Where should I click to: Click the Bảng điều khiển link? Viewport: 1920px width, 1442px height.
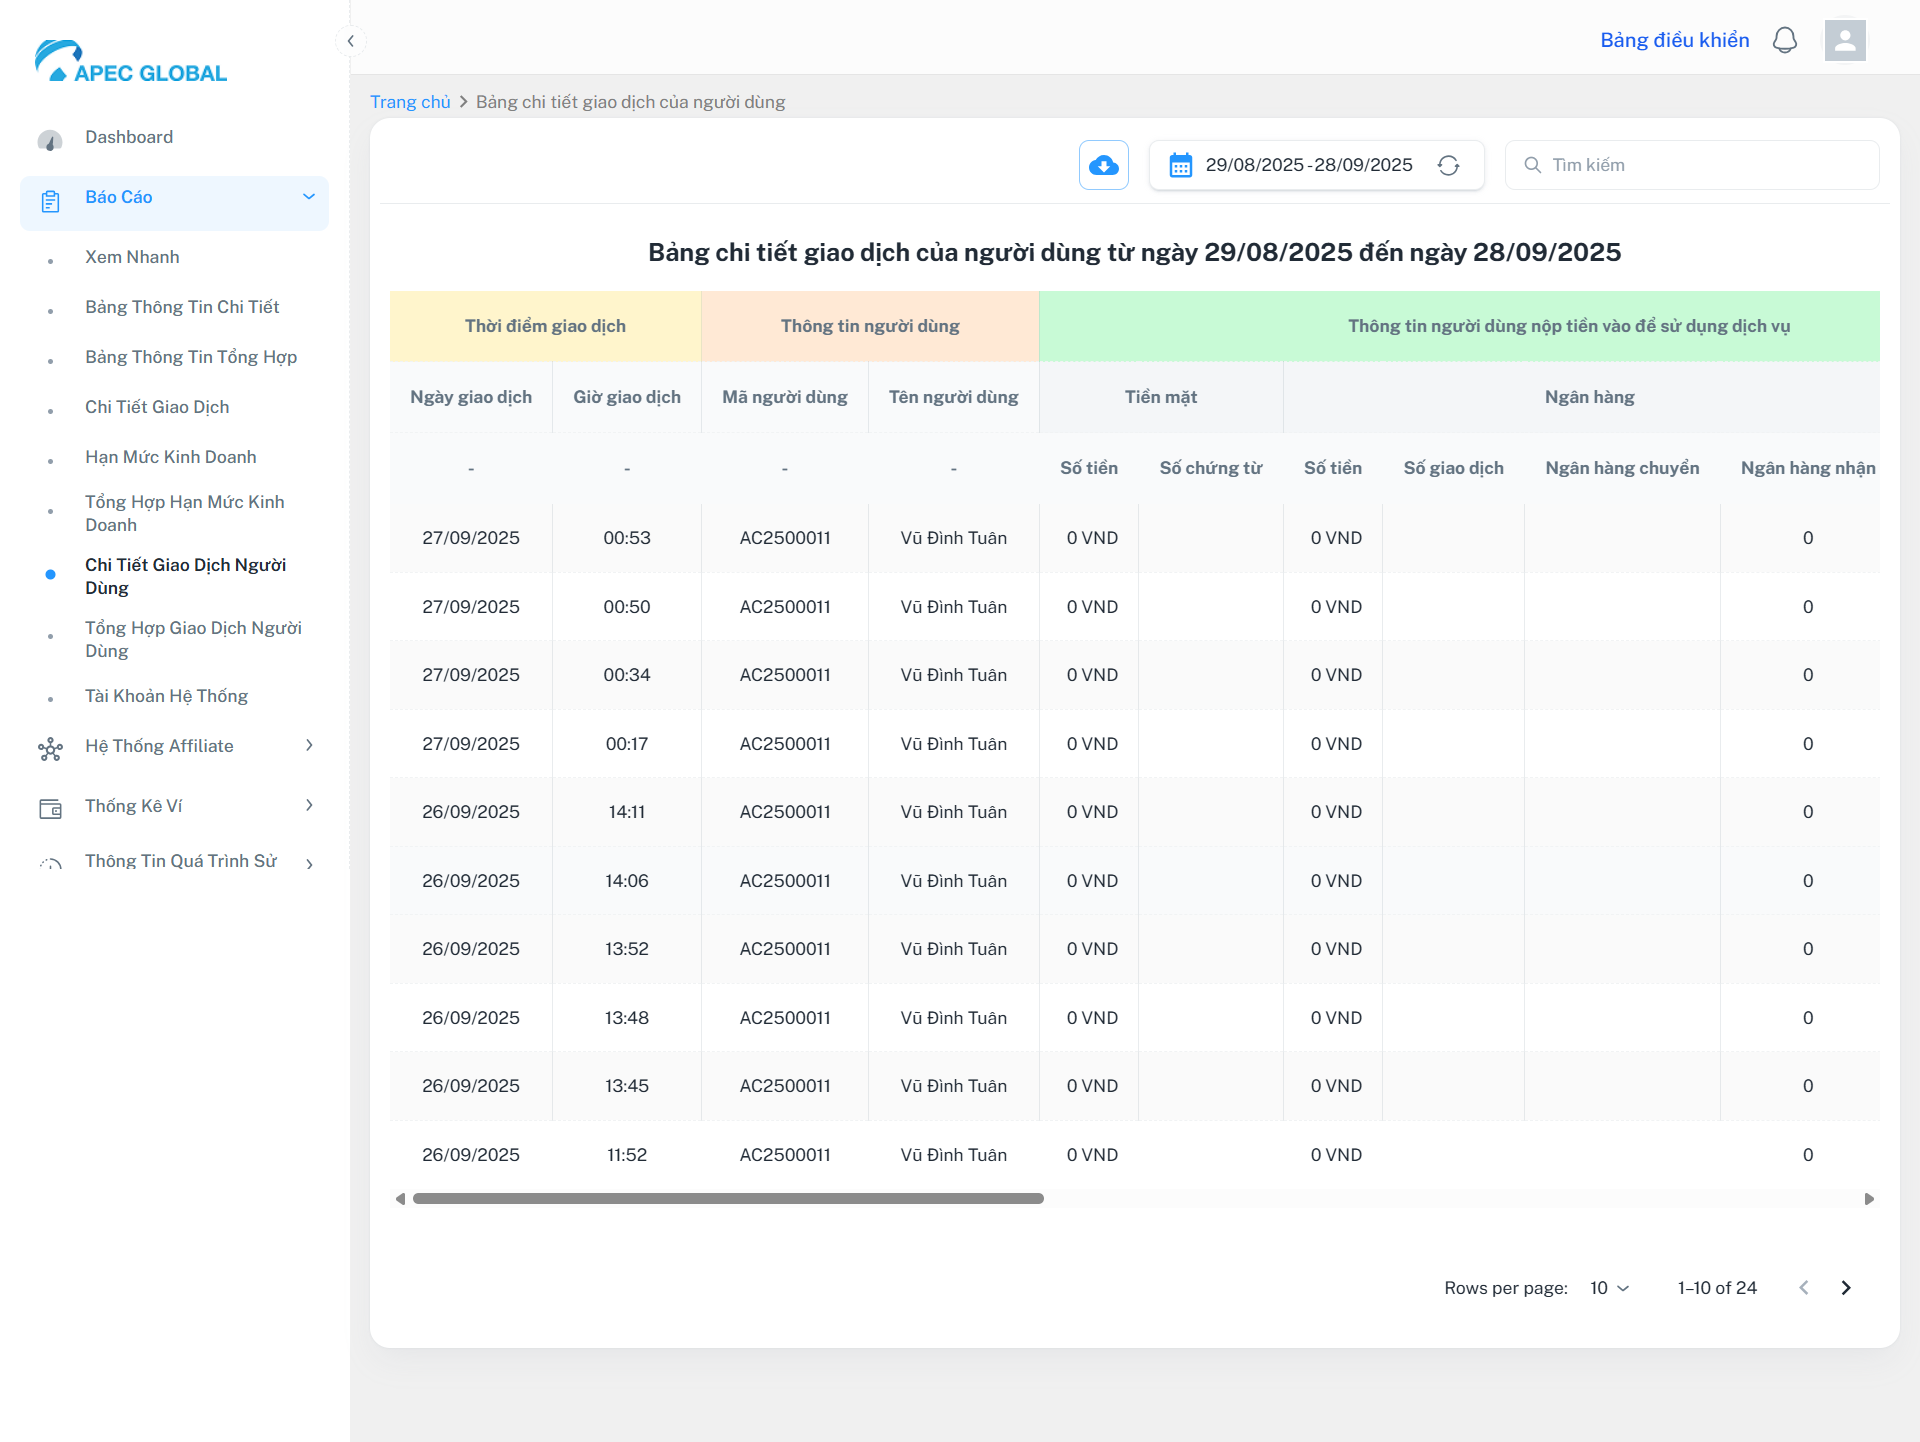[x=1674, y=40]
